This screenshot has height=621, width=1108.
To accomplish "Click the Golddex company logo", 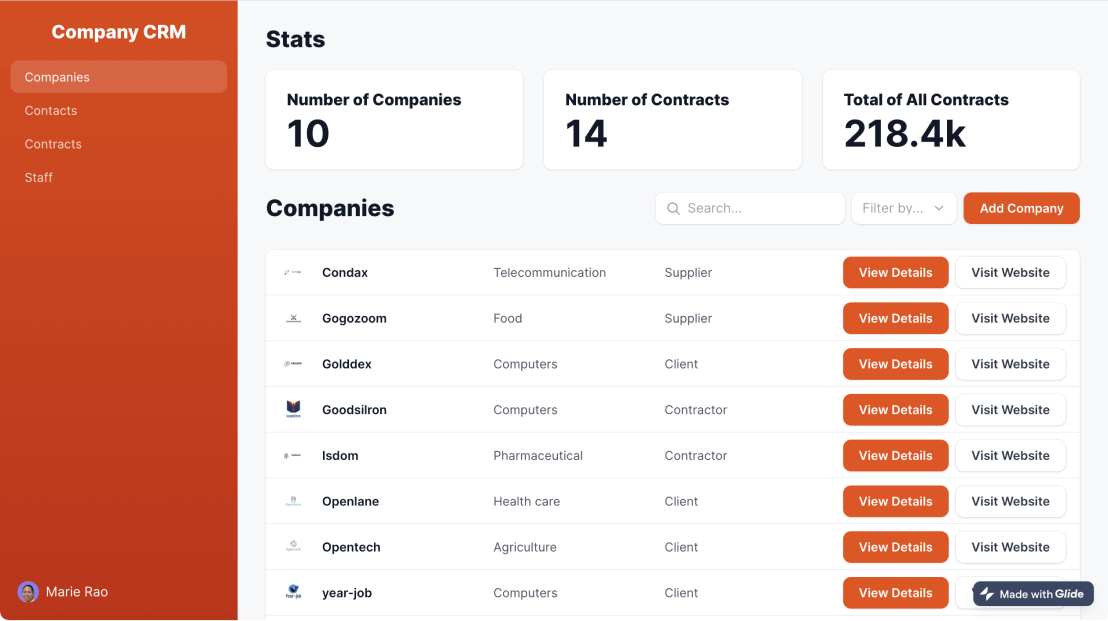I will click(293, 364).
